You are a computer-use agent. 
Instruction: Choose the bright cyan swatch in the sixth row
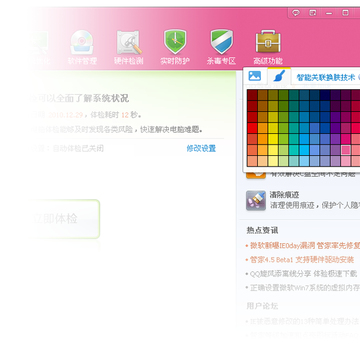304,150
